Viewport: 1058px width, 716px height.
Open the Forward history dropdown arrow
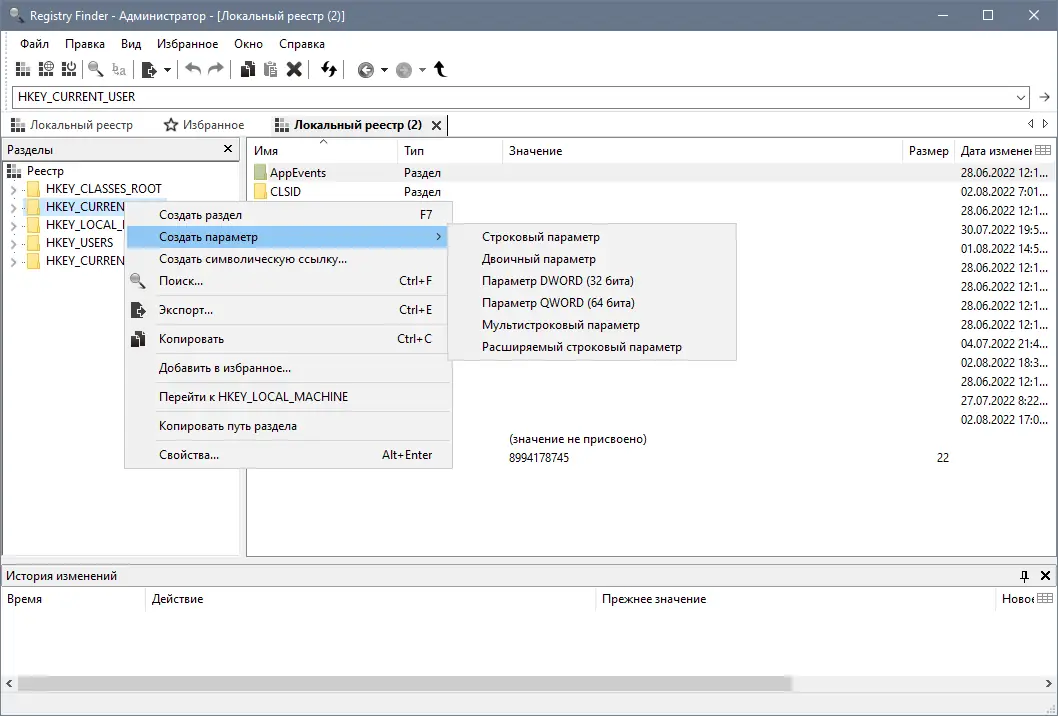click(422, 70)
